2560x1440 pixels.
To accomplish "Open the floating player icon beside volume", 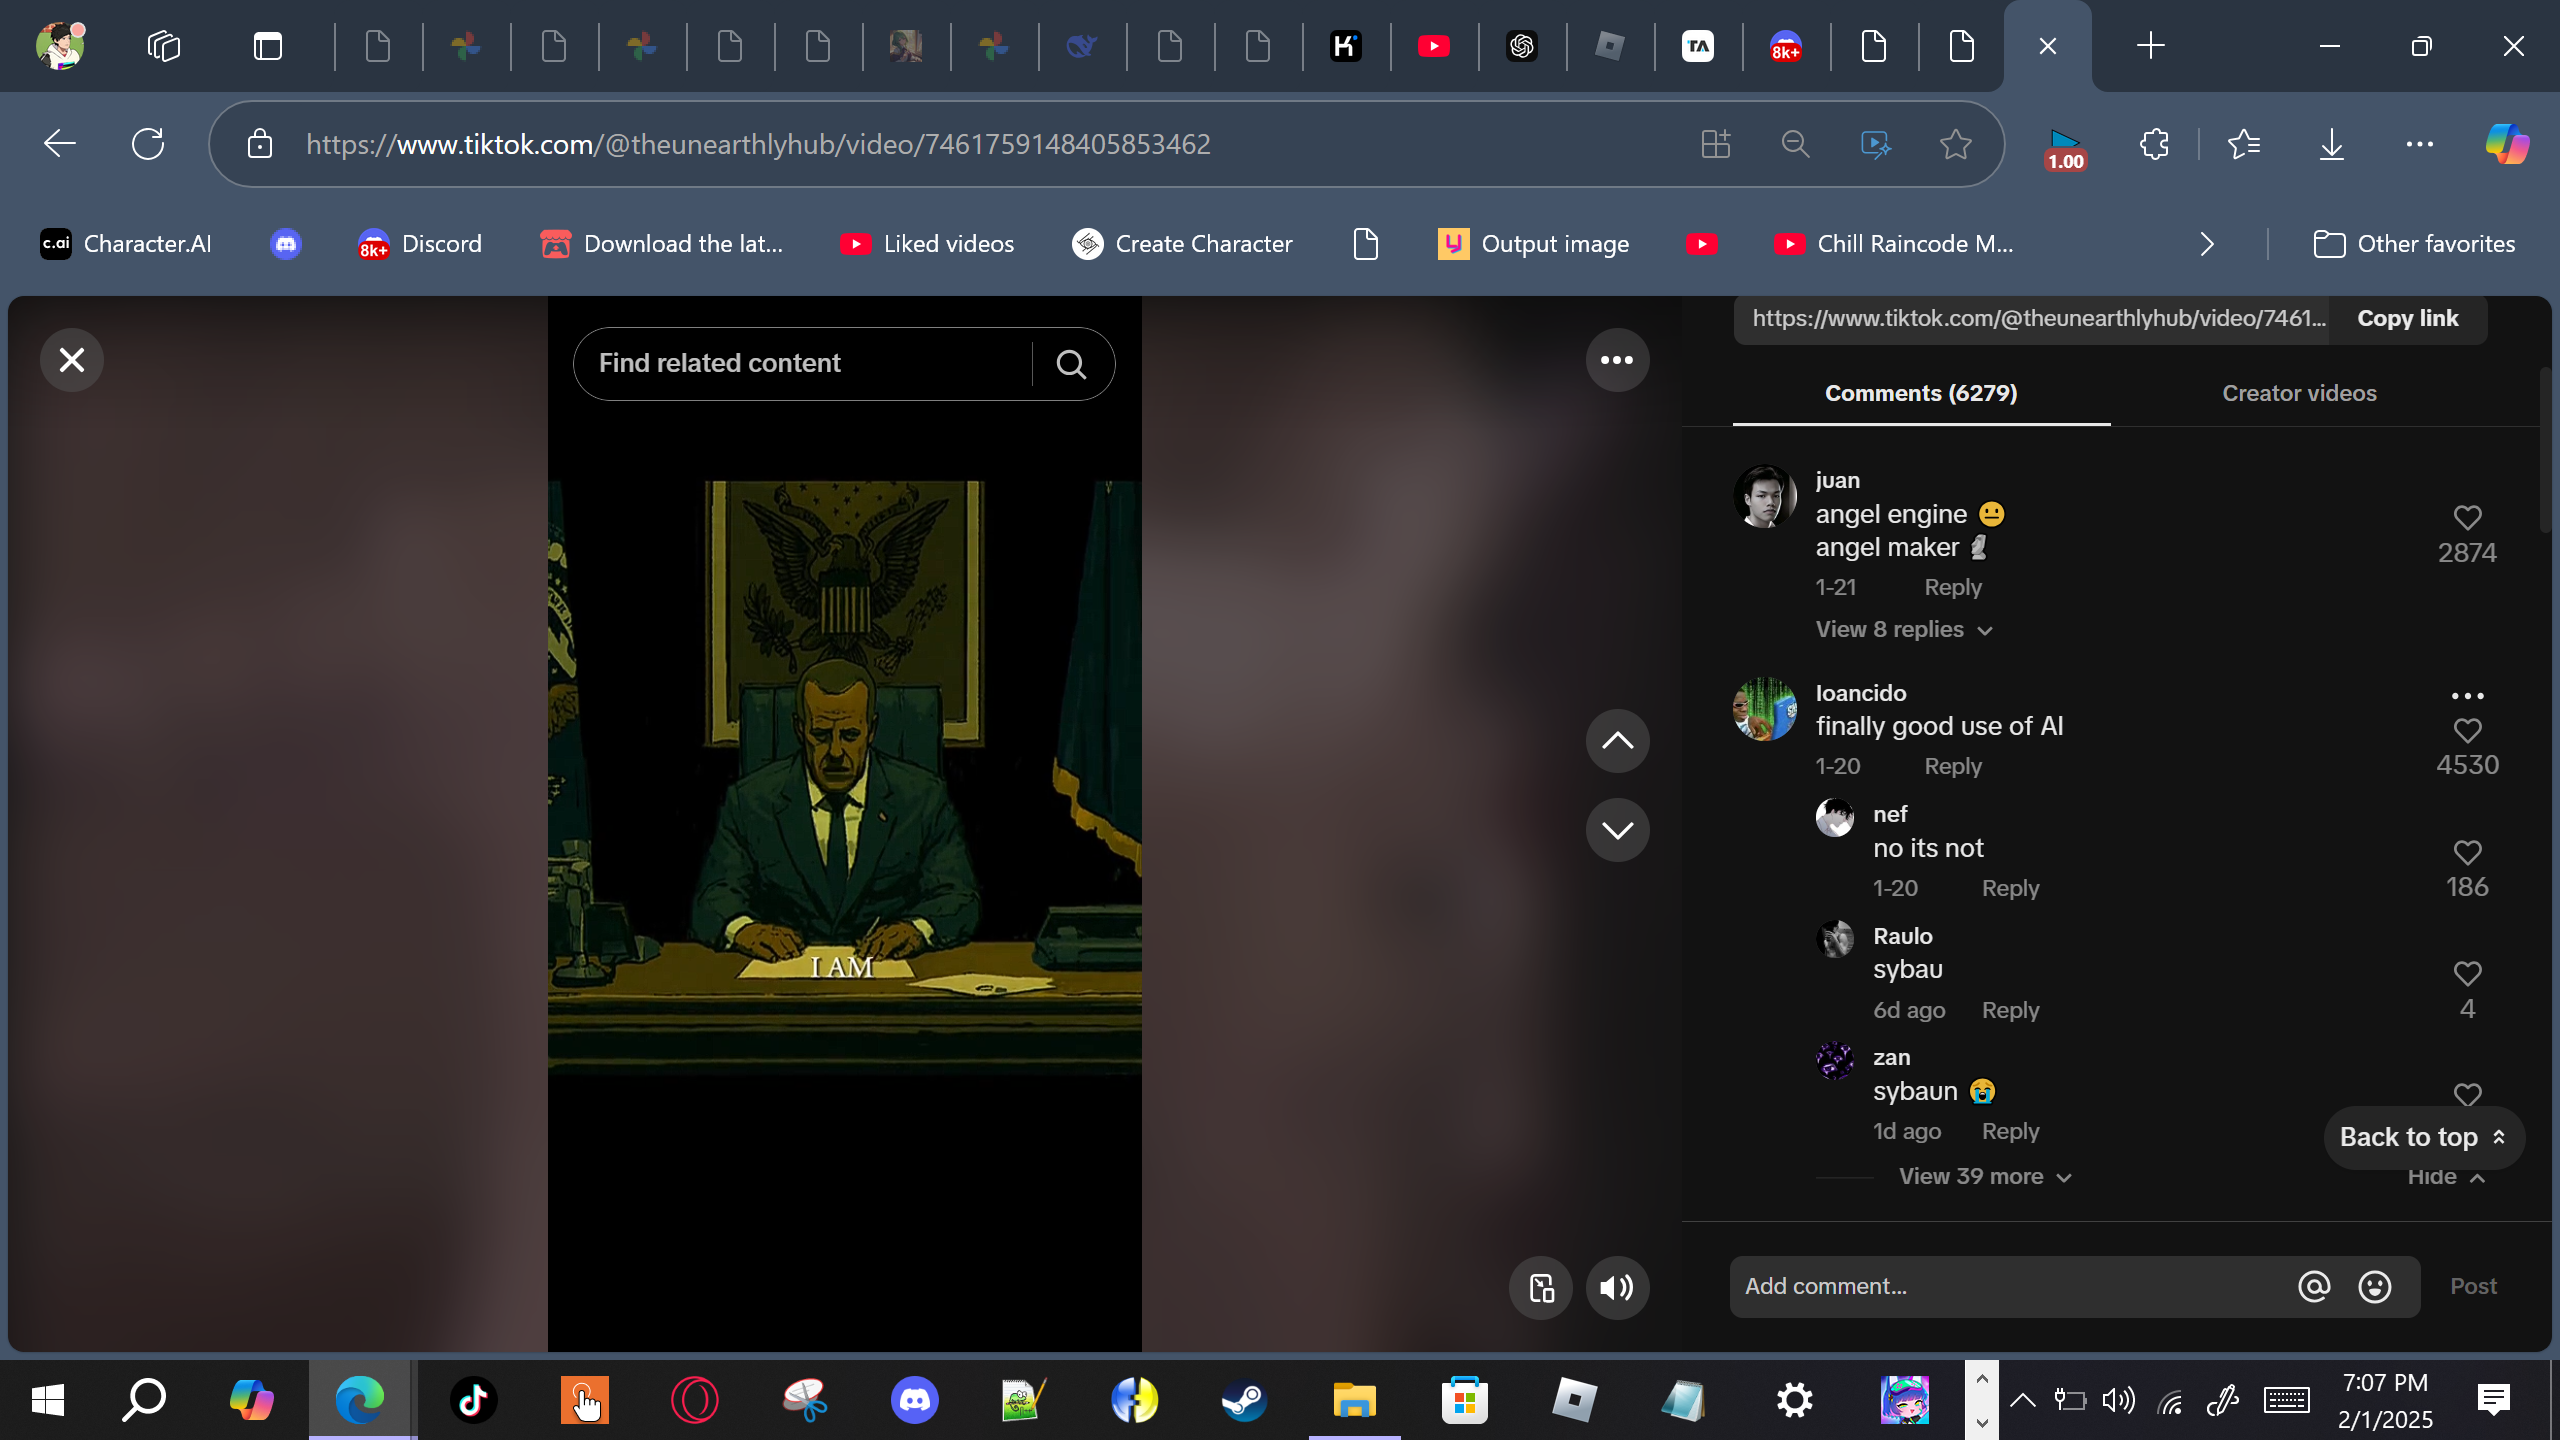I will (x=1540, y=1288).
